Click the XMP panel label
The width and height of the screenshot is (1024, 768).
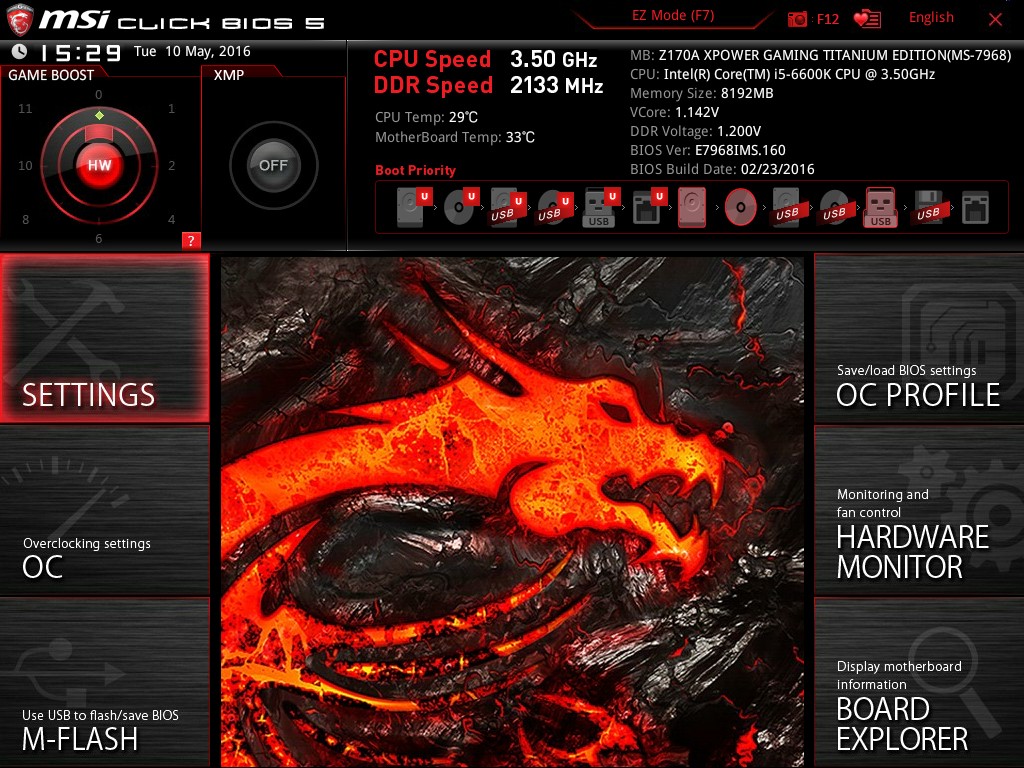pyautogui.click(x=229, y=75)
